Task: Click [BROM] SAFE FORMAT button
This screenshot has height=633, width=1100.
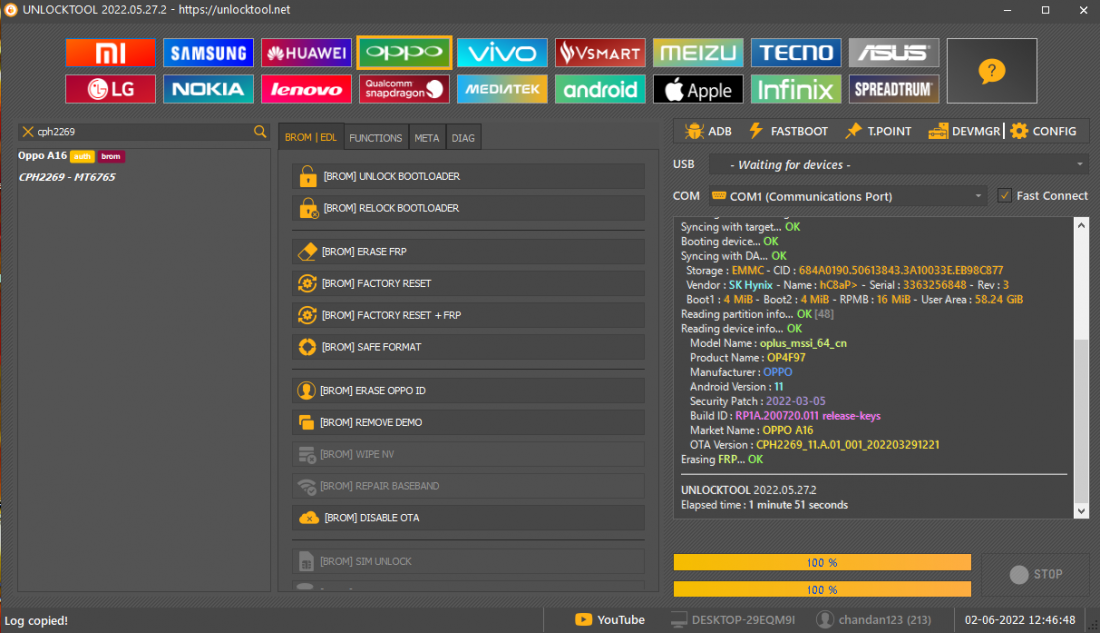Action: pos(468,347)
